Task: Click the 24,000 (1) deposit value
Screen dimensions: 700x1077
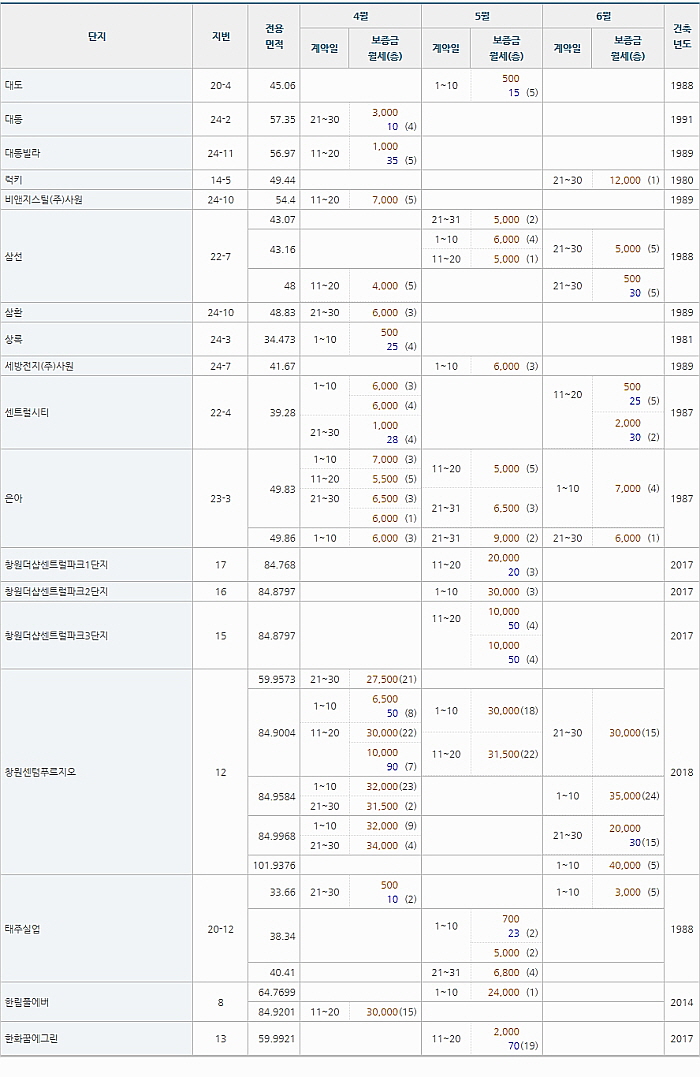Action: (x=513, y=993)
